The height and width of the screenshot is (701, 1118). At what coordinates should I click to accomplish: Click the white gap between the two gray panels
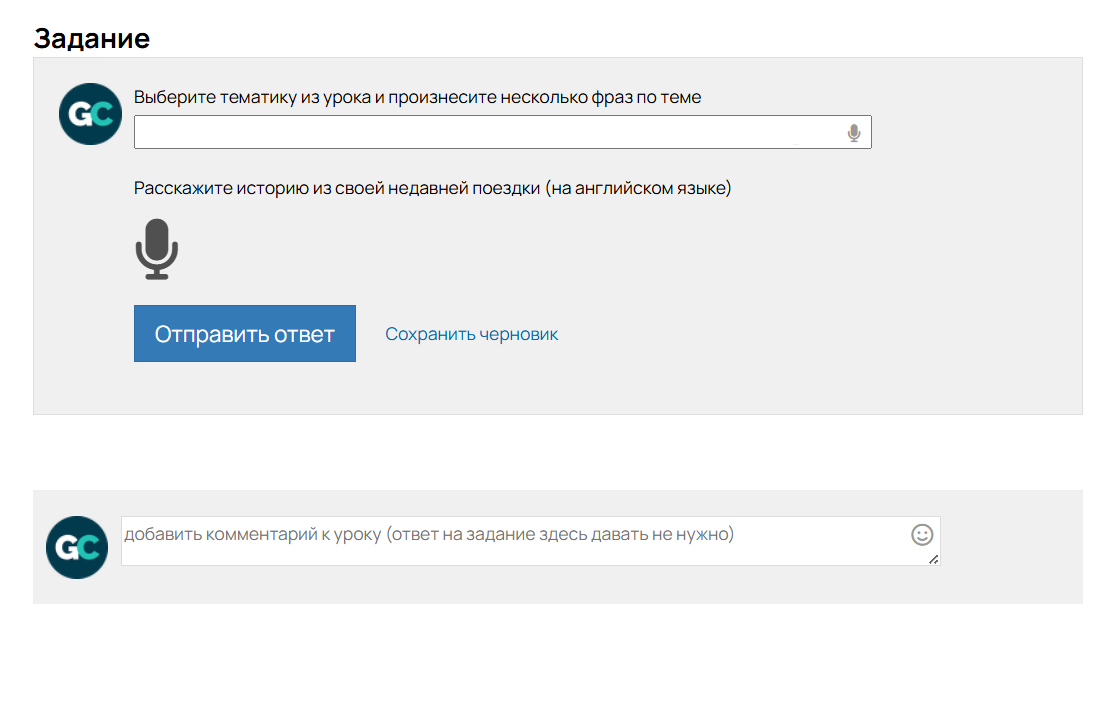coord(557,452)
